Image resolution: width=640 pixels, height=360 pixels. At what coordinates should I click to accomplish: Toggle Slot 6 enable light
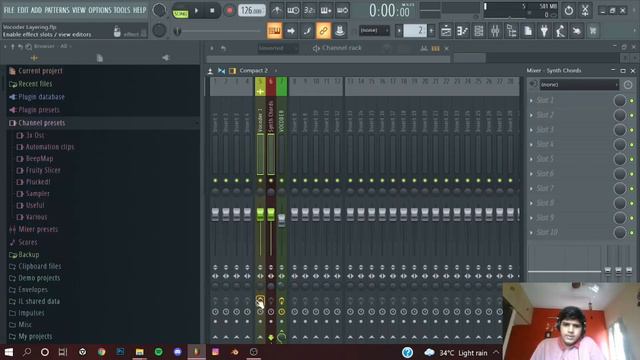tap(631, 174)
